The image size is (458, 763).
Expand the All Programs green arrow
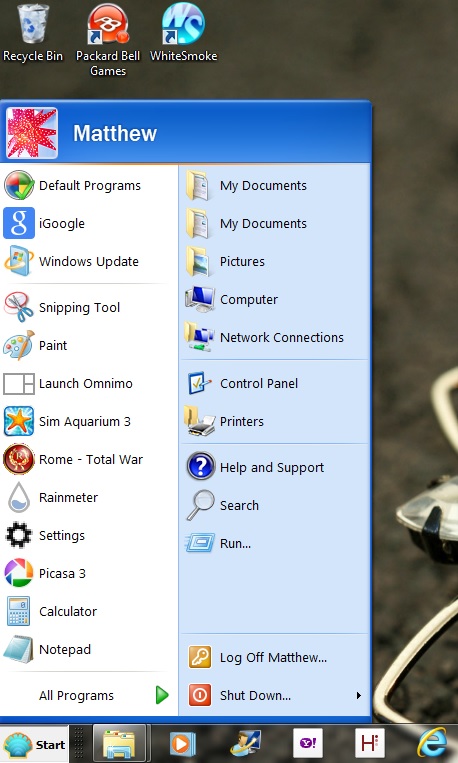[162, 695]
